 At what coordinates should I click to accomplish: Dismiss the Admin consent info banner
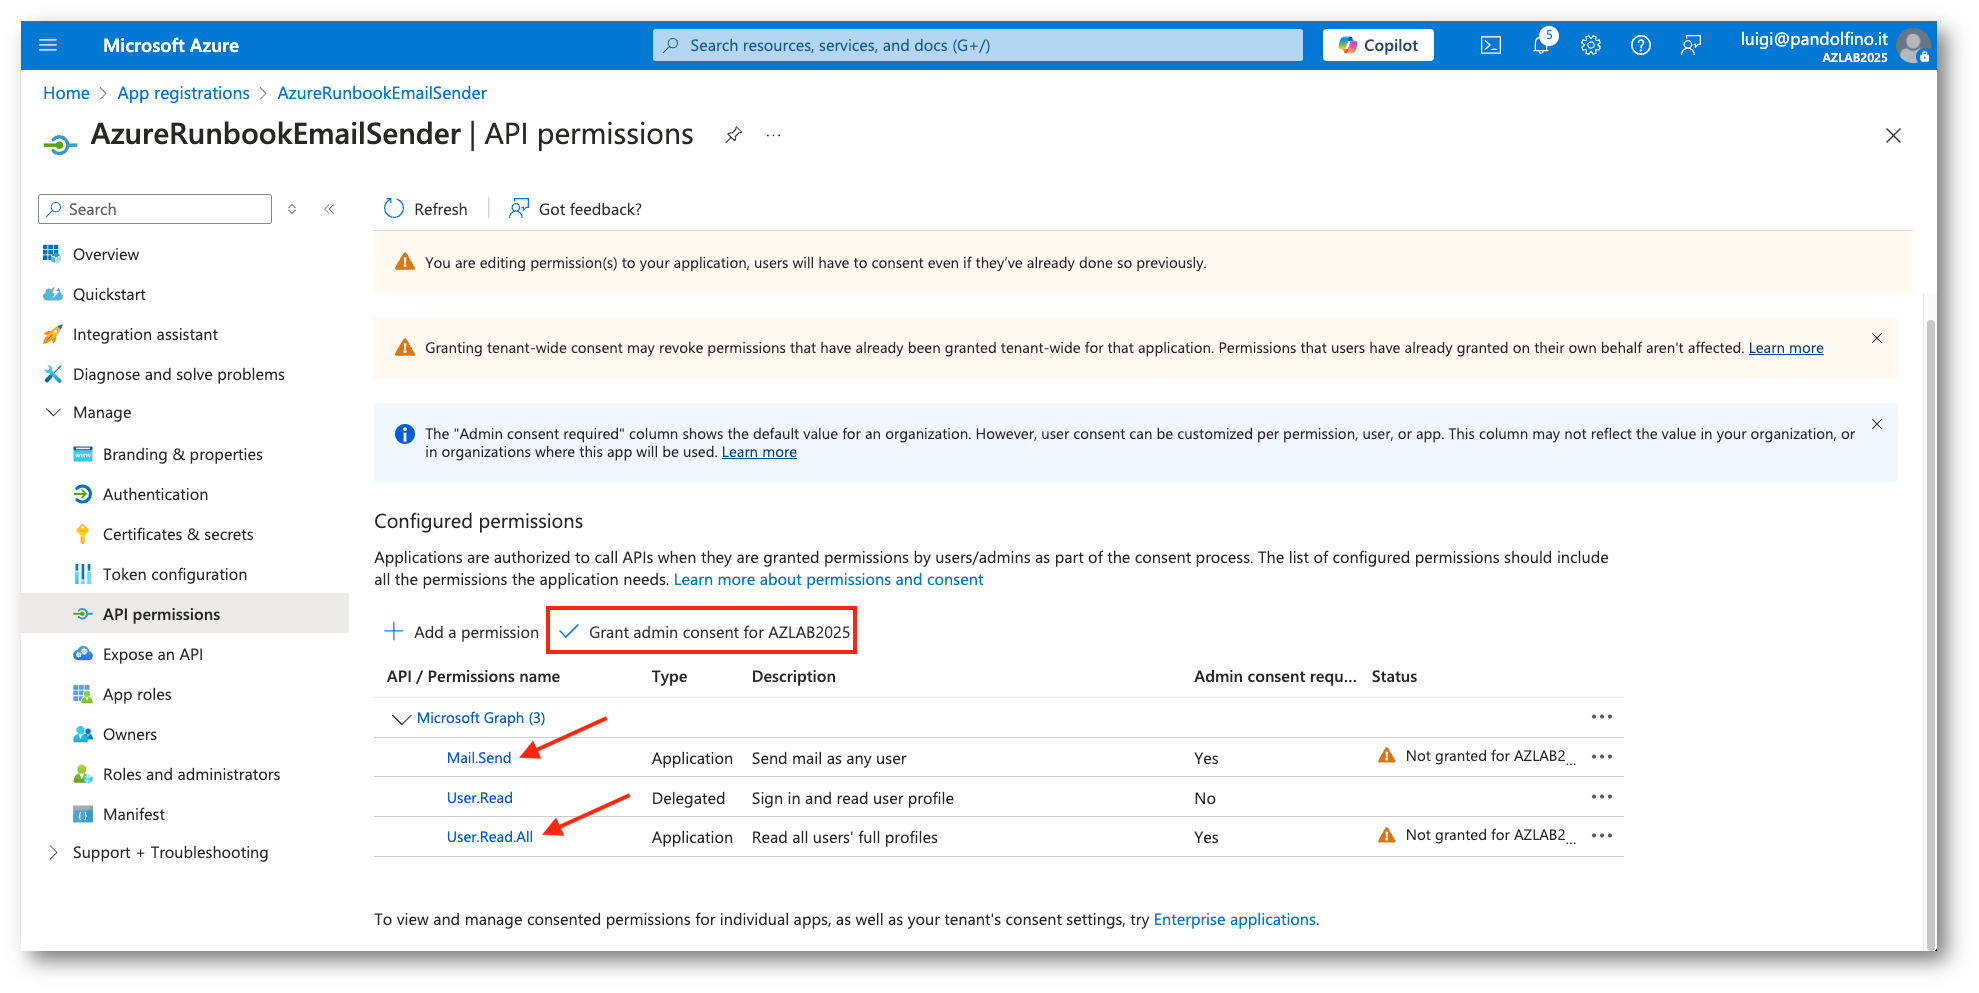pos(1877,424)
